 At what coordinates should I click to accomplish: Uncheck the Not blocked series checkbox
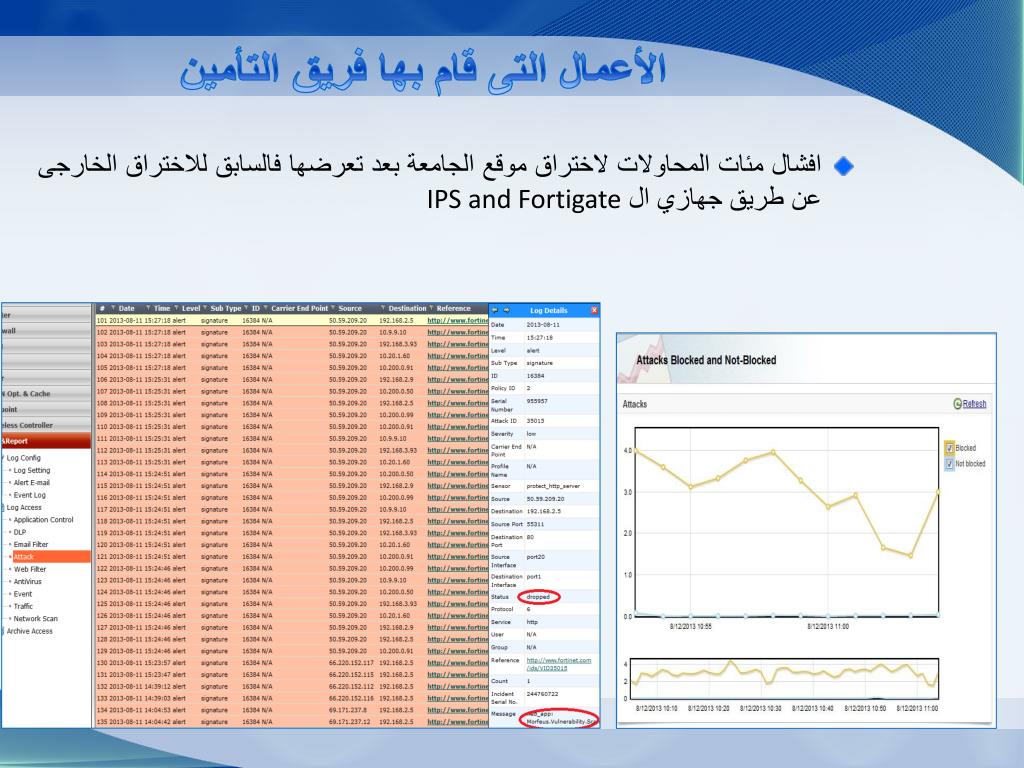click(x=950, y=464)
